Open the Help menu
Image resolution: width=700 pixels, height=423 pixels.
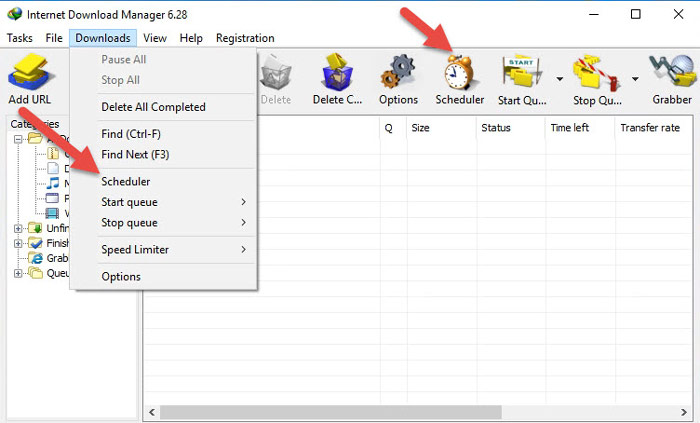point(191,38)
